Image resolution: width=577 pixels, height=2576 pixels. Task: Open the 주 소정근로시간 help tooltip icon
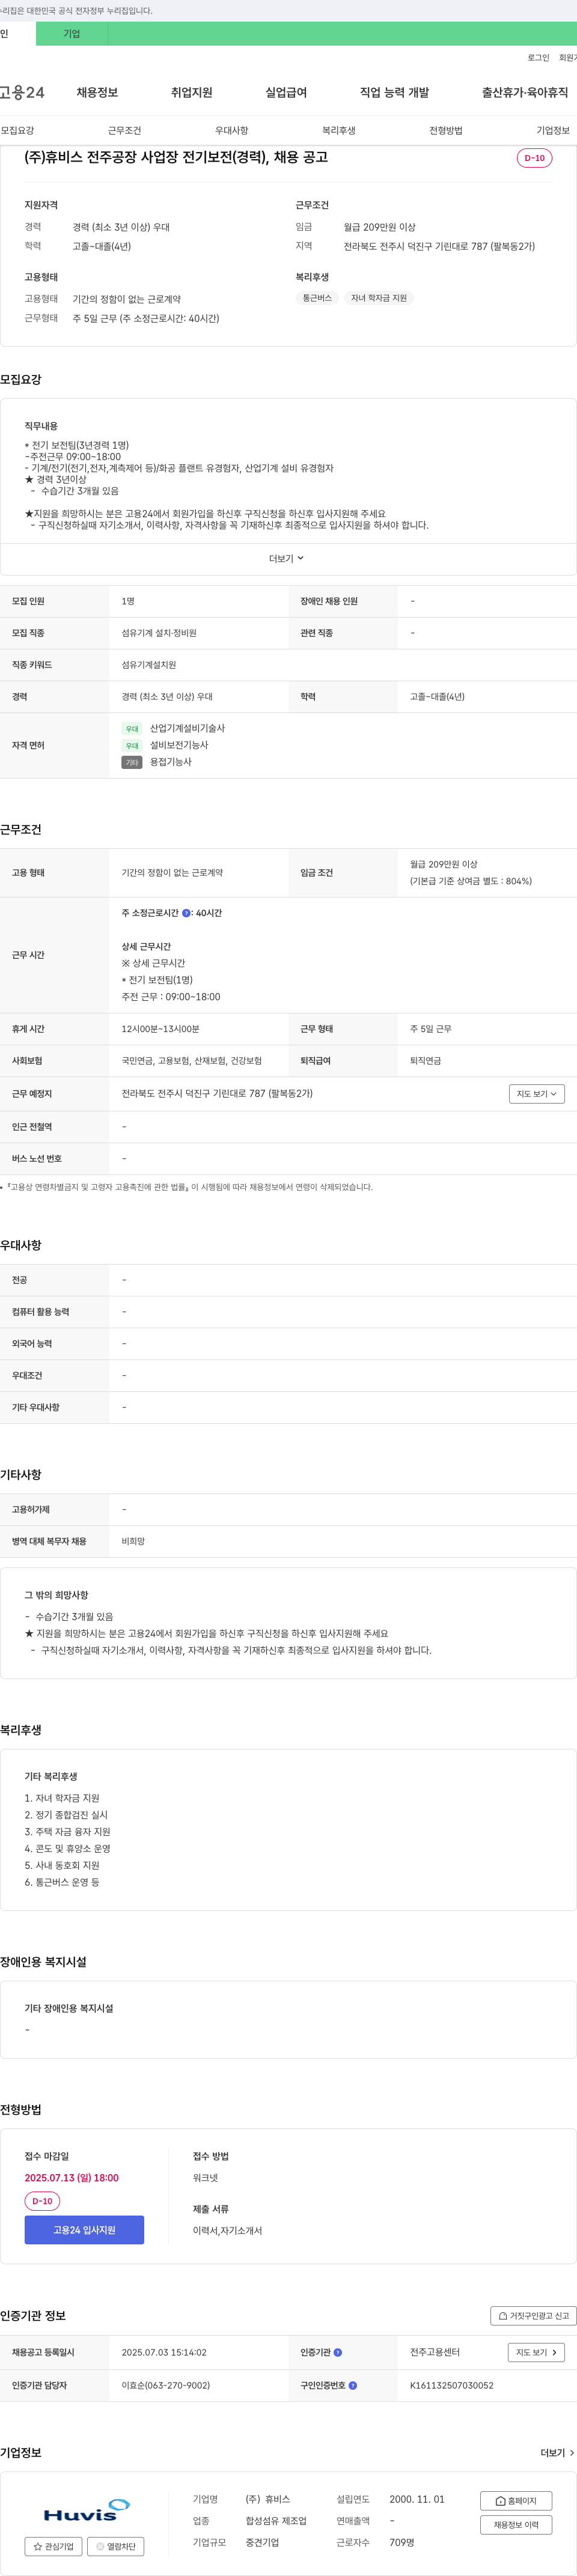pos(186,913)
